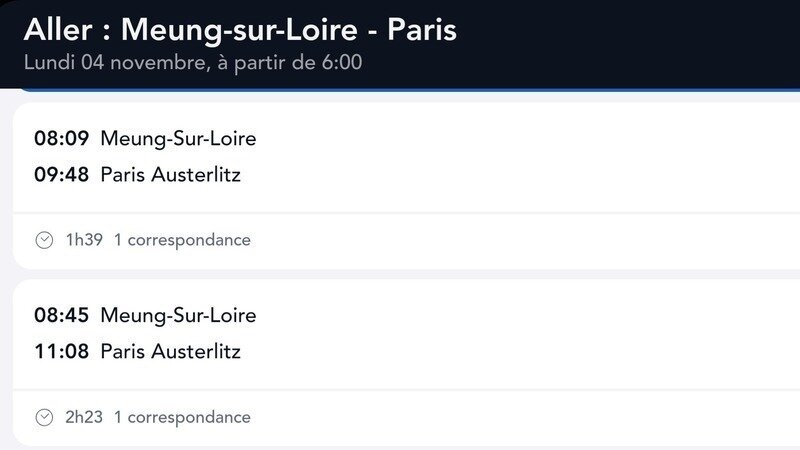Click the 09:48 arrival time
Viewport: 800px width, 450px height.
pos(61,175)
